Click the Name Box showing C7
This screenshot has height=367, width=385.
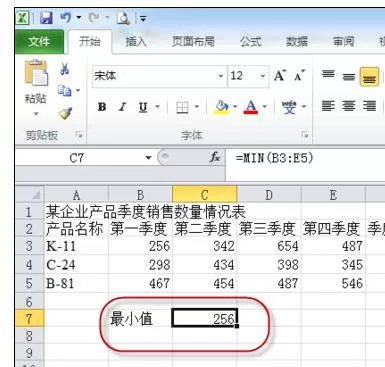[77, 157]
